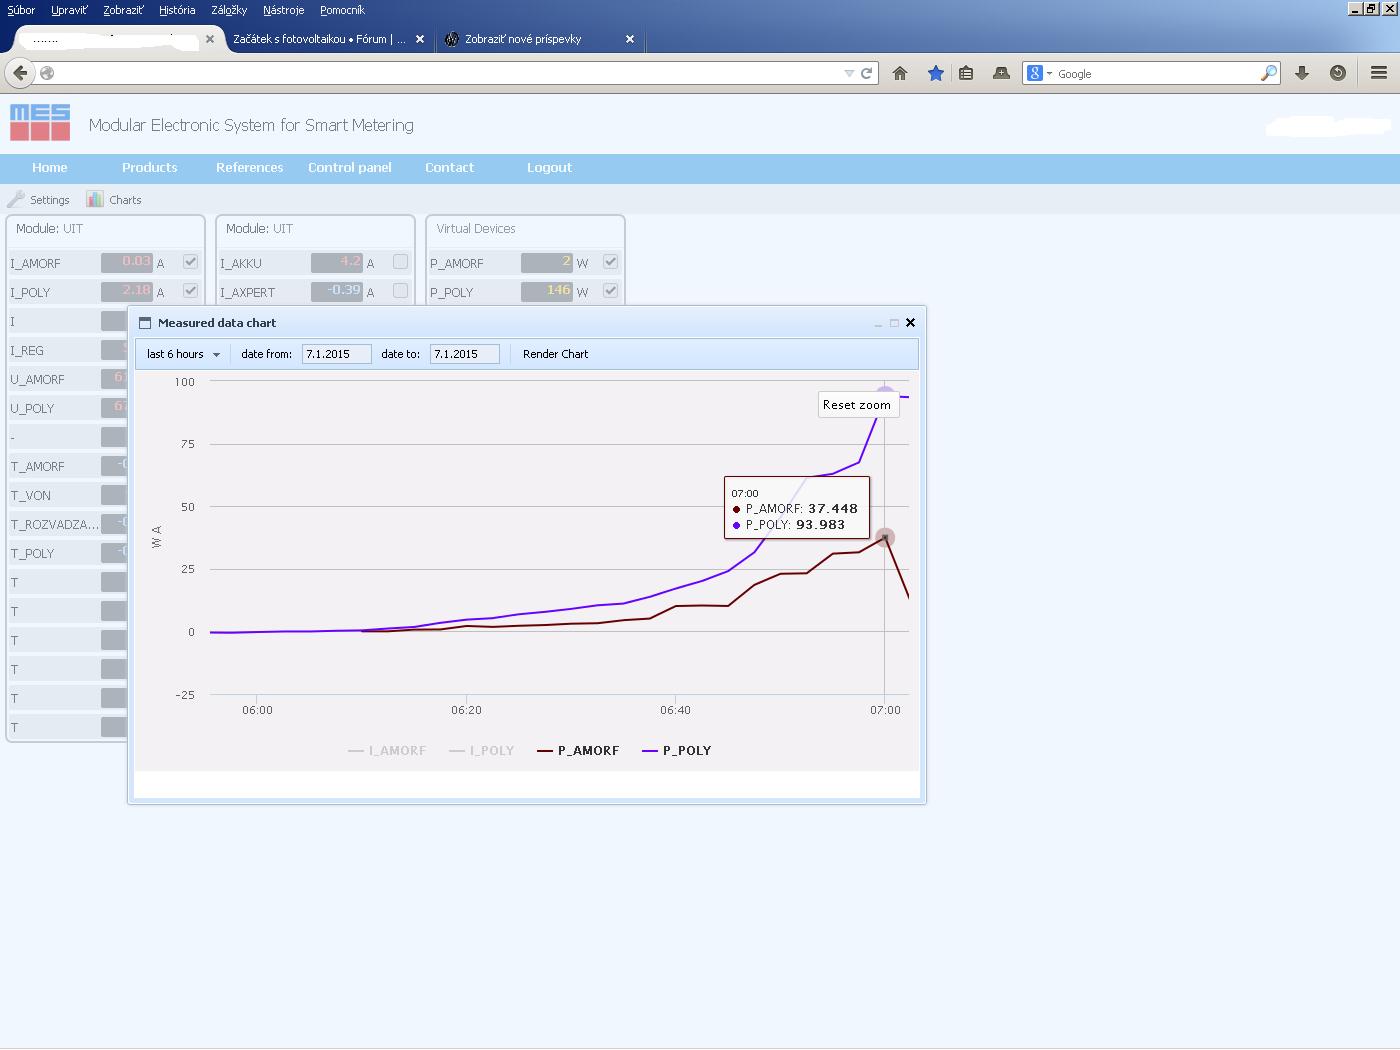Expand the 'last 6 hours' range dropdown
This screenshot has height=1050, width=1400.
[x=183, y=354]
